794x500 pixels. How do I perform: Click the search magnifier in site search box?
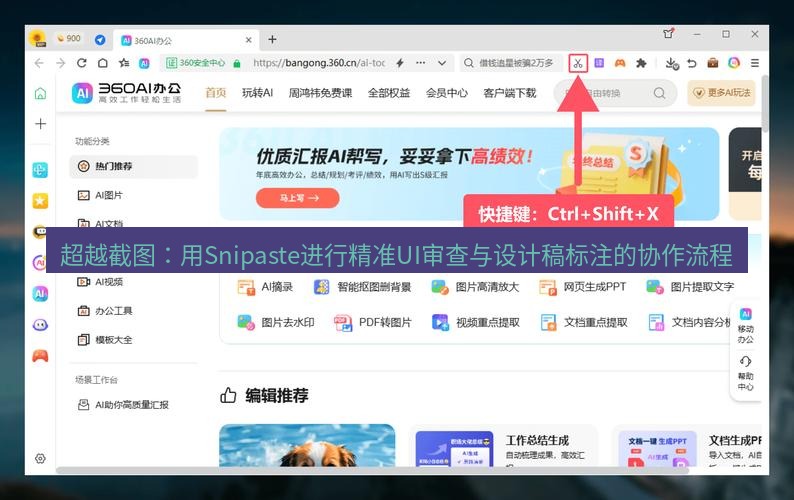click(x=659, y=93)
